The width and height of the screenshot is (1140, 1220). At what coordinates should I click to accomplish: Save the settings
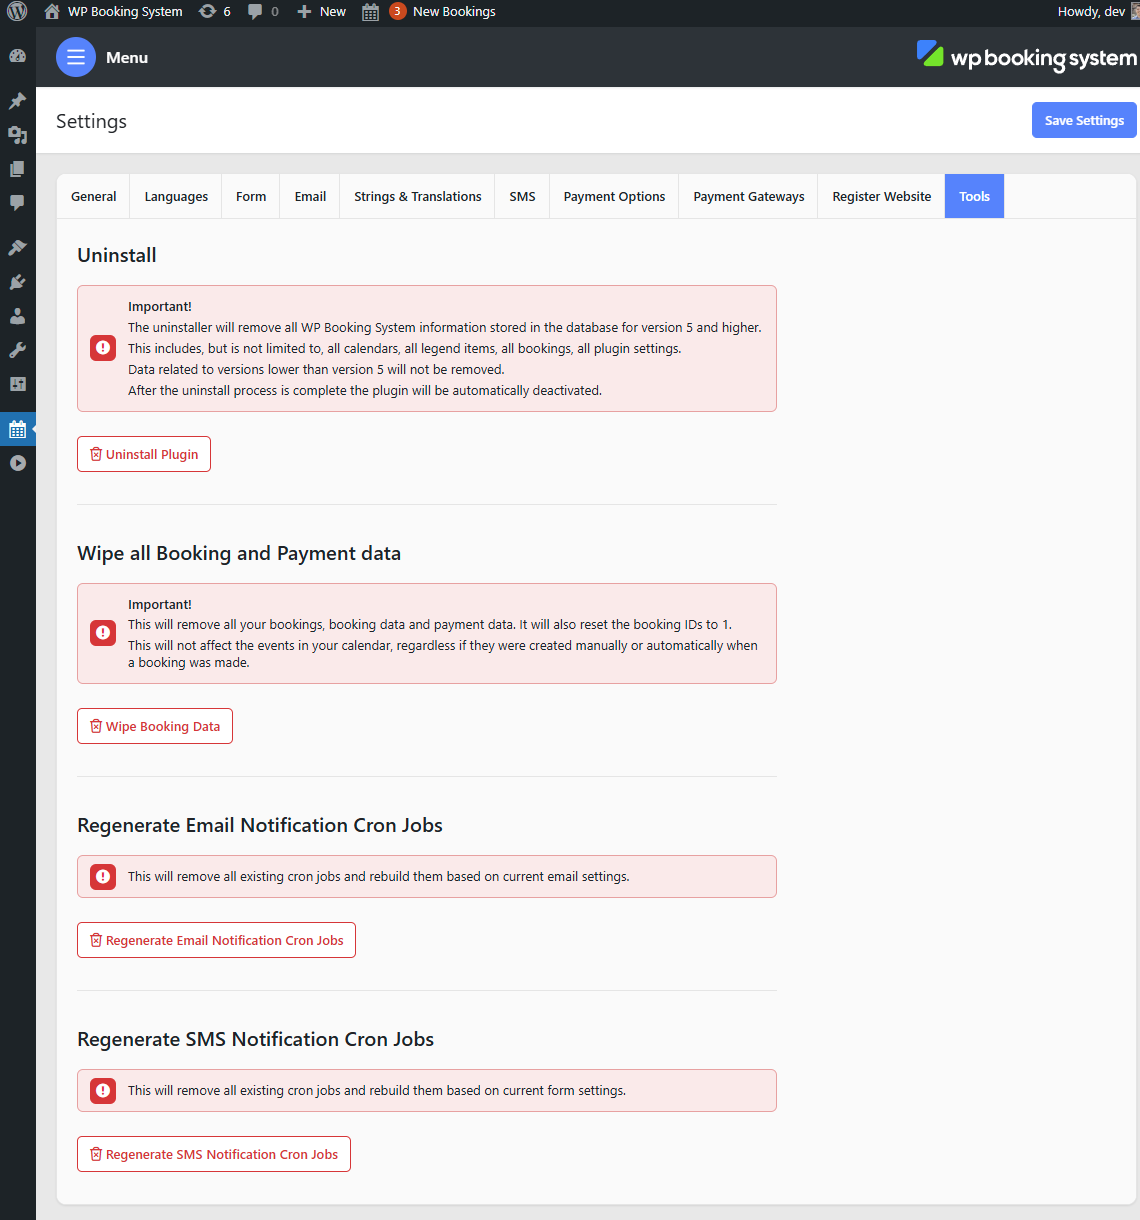click(x=1084, y=120)
